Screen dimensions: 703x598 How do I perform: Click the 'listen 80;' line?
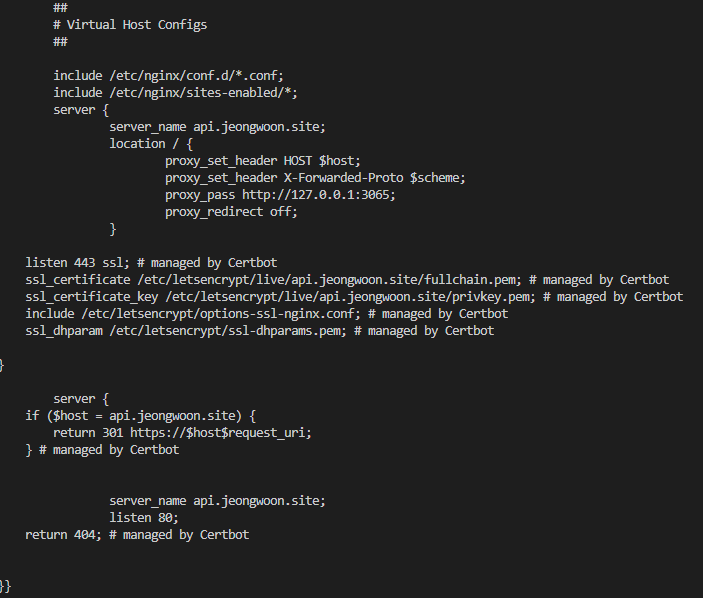coord(144,518)
